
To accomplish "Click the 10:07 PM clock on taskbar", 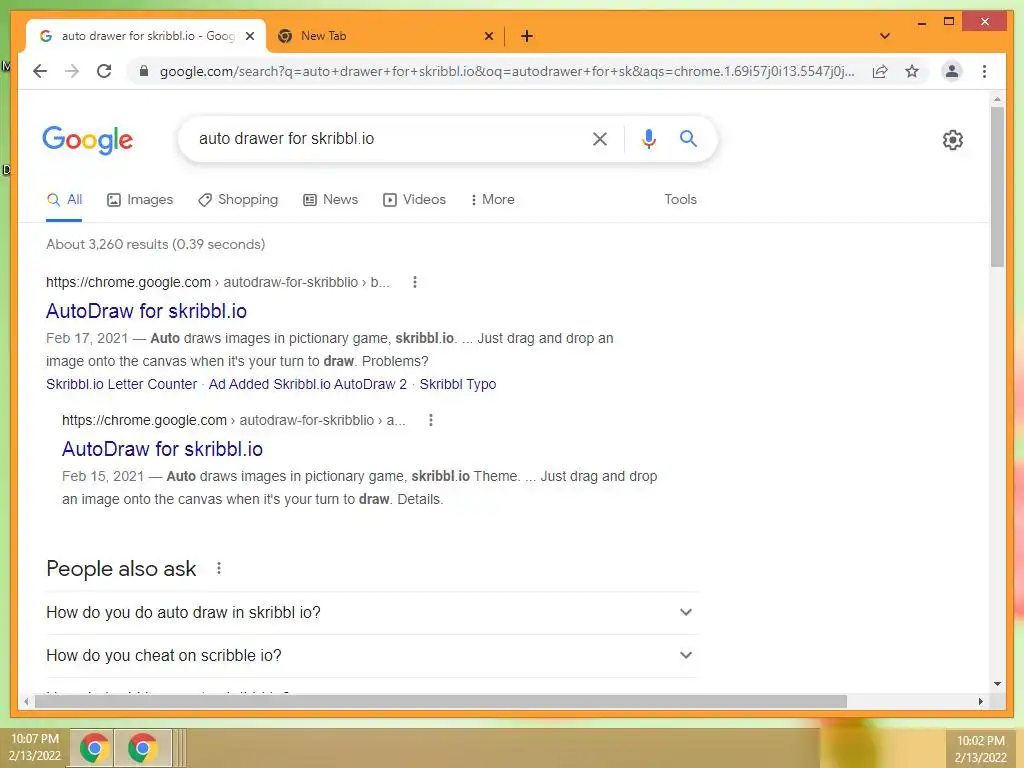I will pyautogui.click(x=35, y=747).
